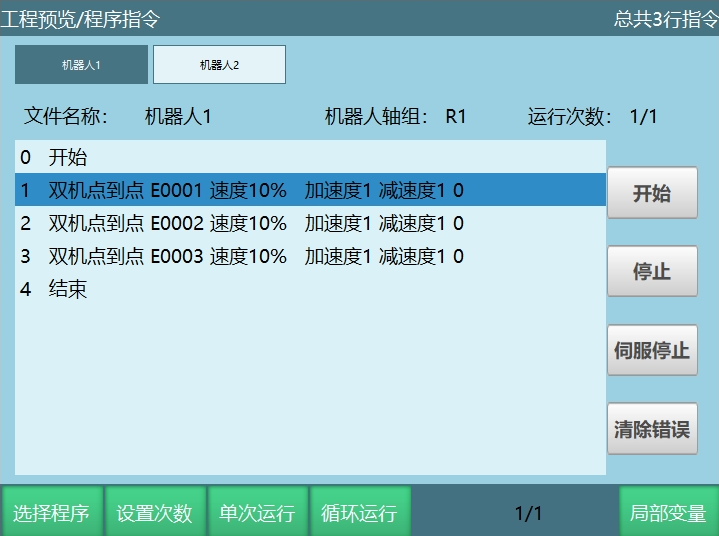Start 单次运行 mode

257,513
